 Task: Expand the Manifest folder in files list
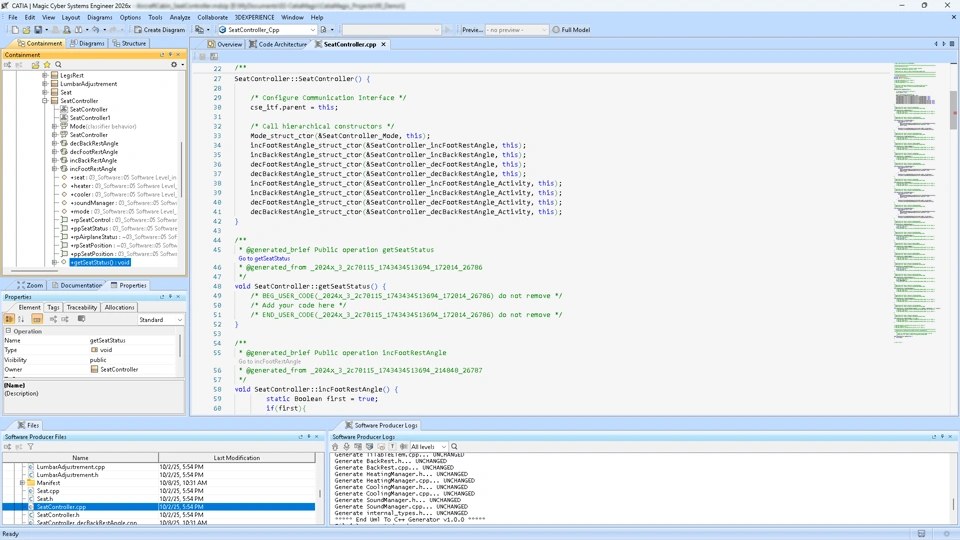point(22,483)
